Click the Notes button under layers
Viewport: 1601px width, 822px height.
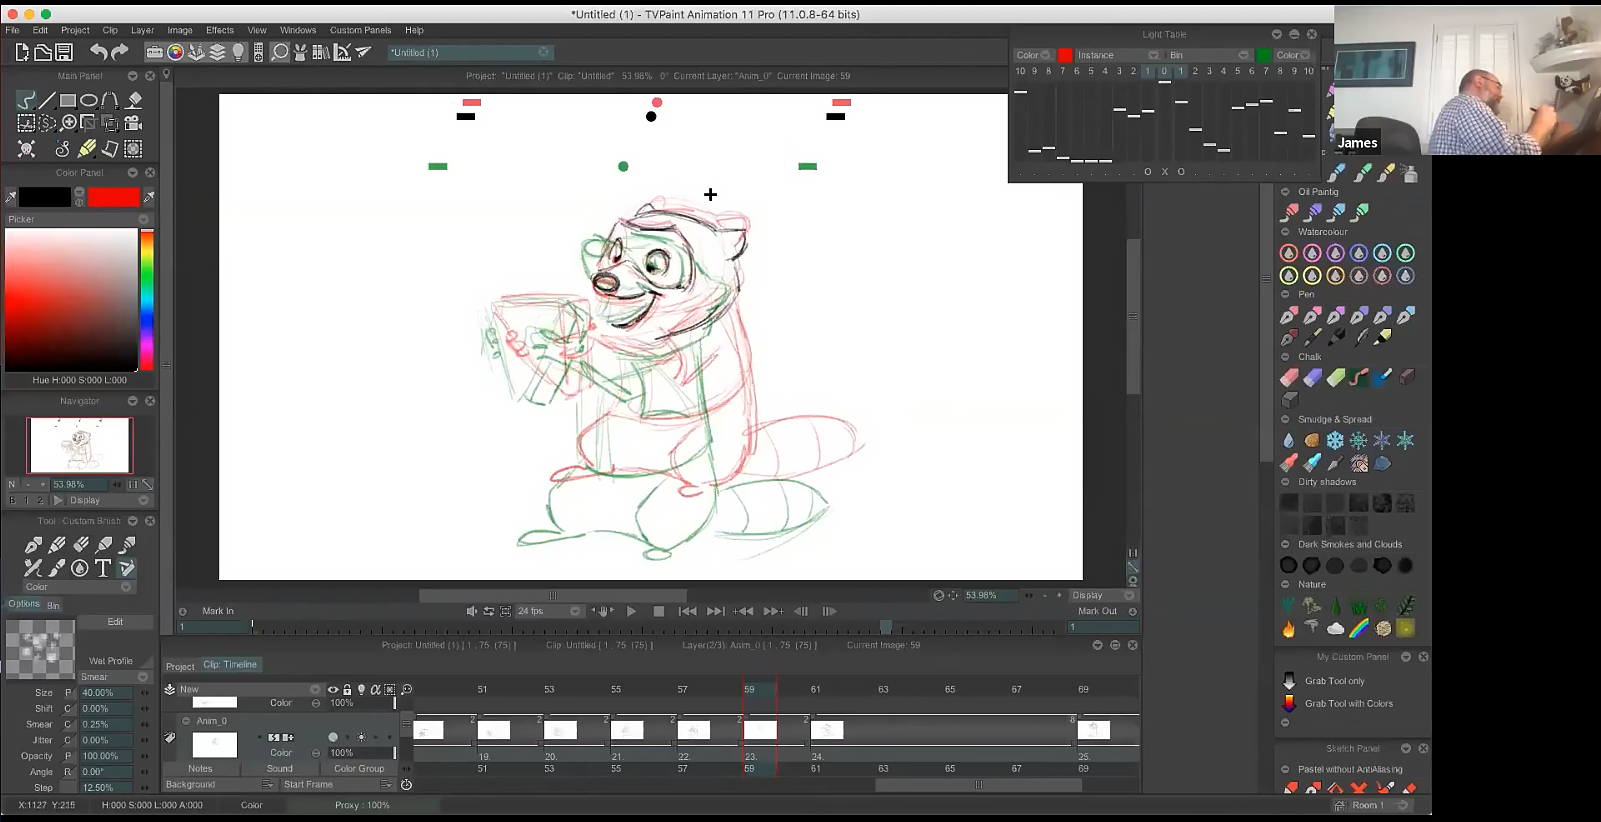200,769
